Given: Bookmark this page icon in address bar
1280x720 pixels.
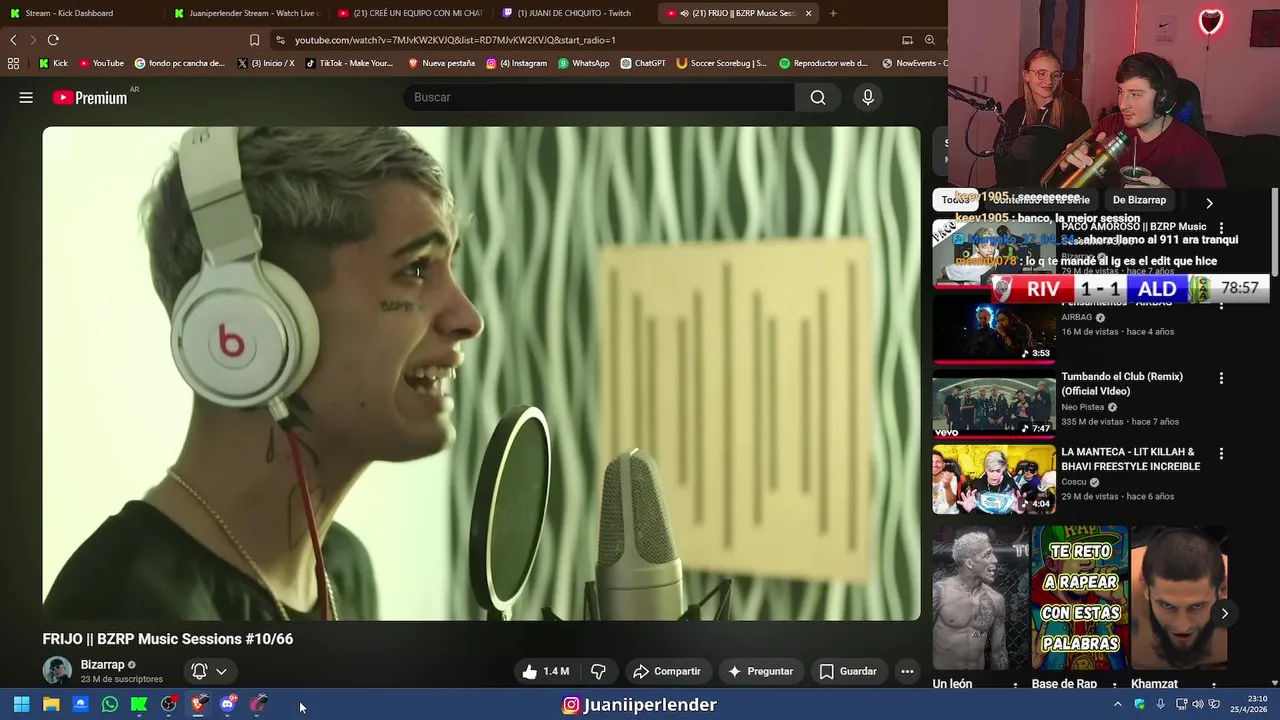Looking at the screenshot, I should click(254, 40).
